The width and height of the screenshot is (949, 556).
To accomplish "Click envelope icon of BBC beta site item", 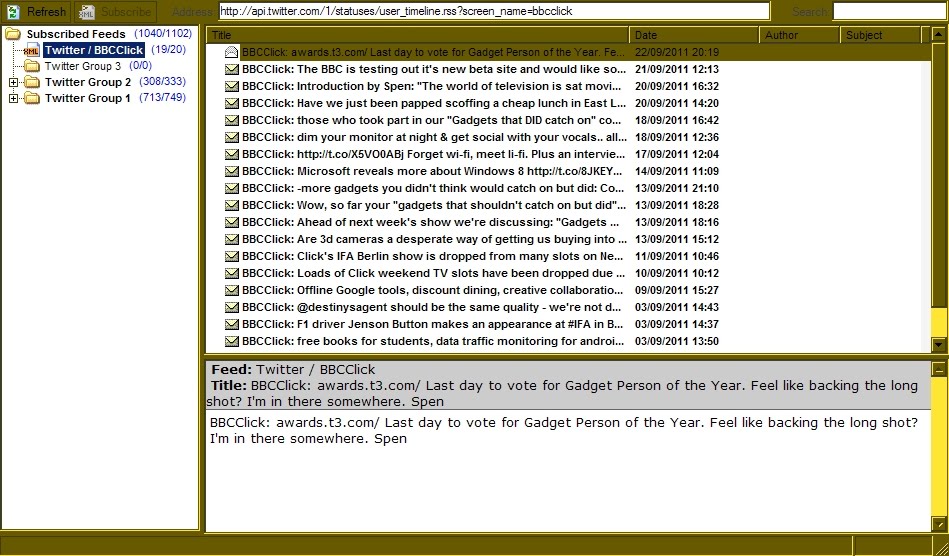I will [231, 70].
